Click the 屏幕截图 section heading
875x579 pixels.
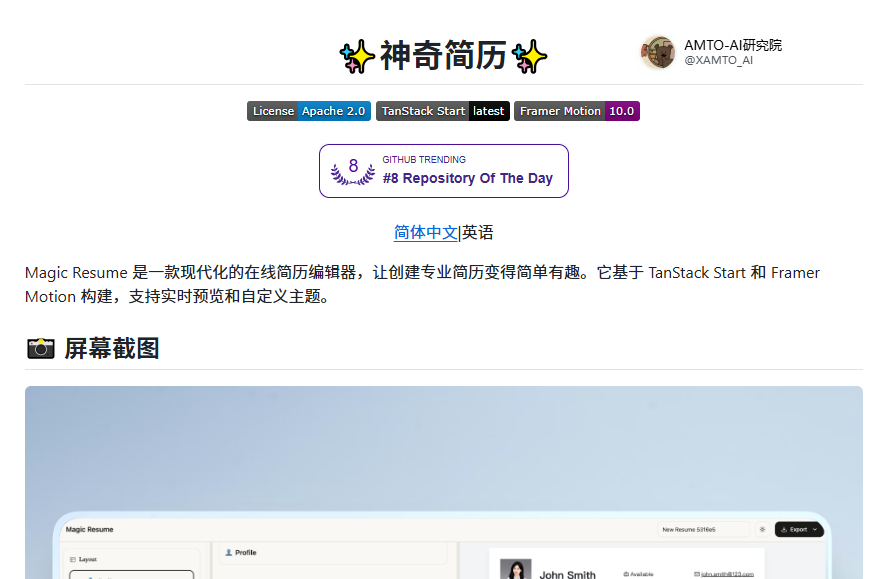click(112, 348)
